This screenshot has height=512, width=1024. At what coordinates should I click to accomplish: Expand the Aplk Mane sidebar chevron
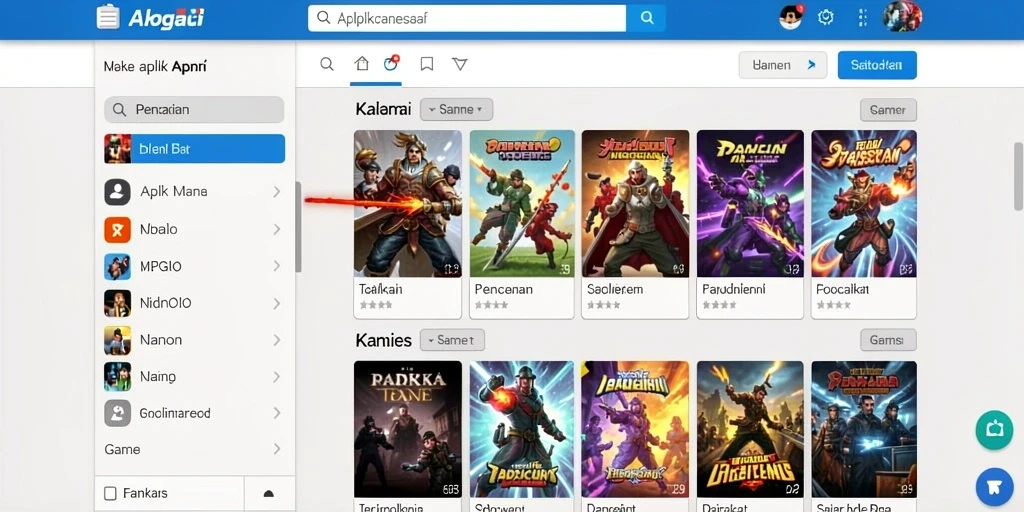click(277, 192)
